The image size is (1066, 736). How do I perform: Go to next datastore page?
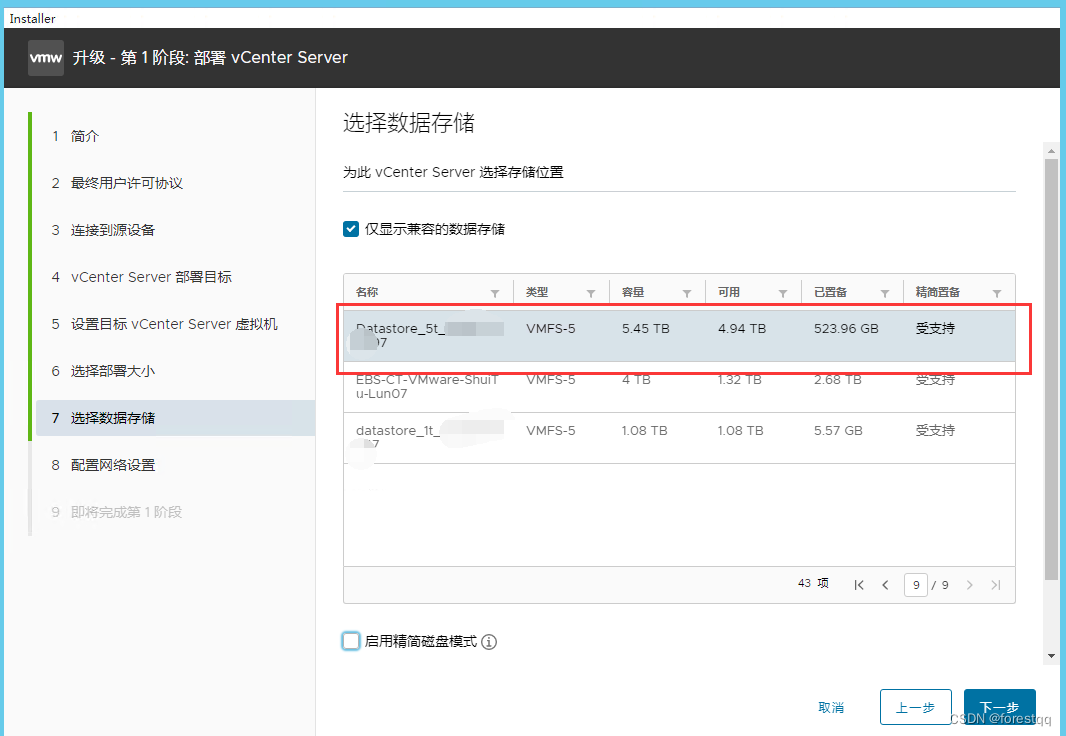(x=969, y=585)
